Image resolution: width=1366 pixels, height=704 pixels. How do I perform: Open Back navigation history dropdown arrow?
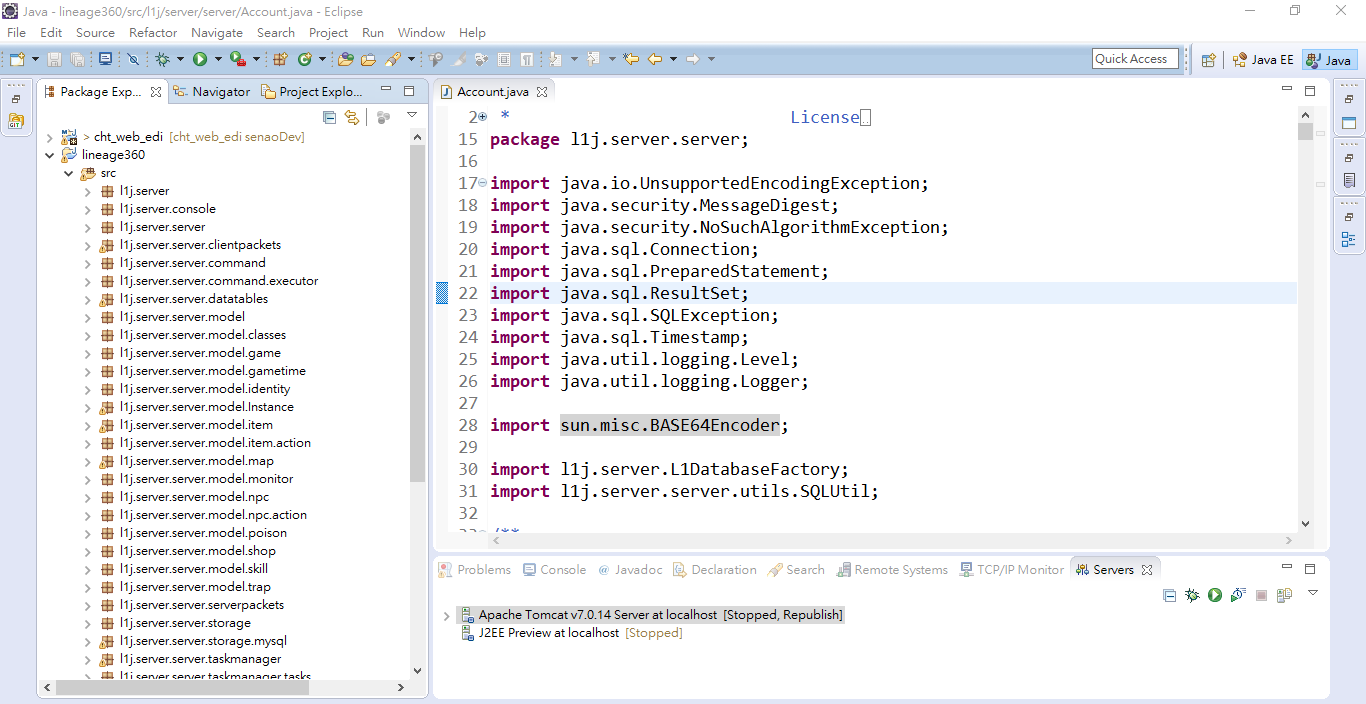673,59
